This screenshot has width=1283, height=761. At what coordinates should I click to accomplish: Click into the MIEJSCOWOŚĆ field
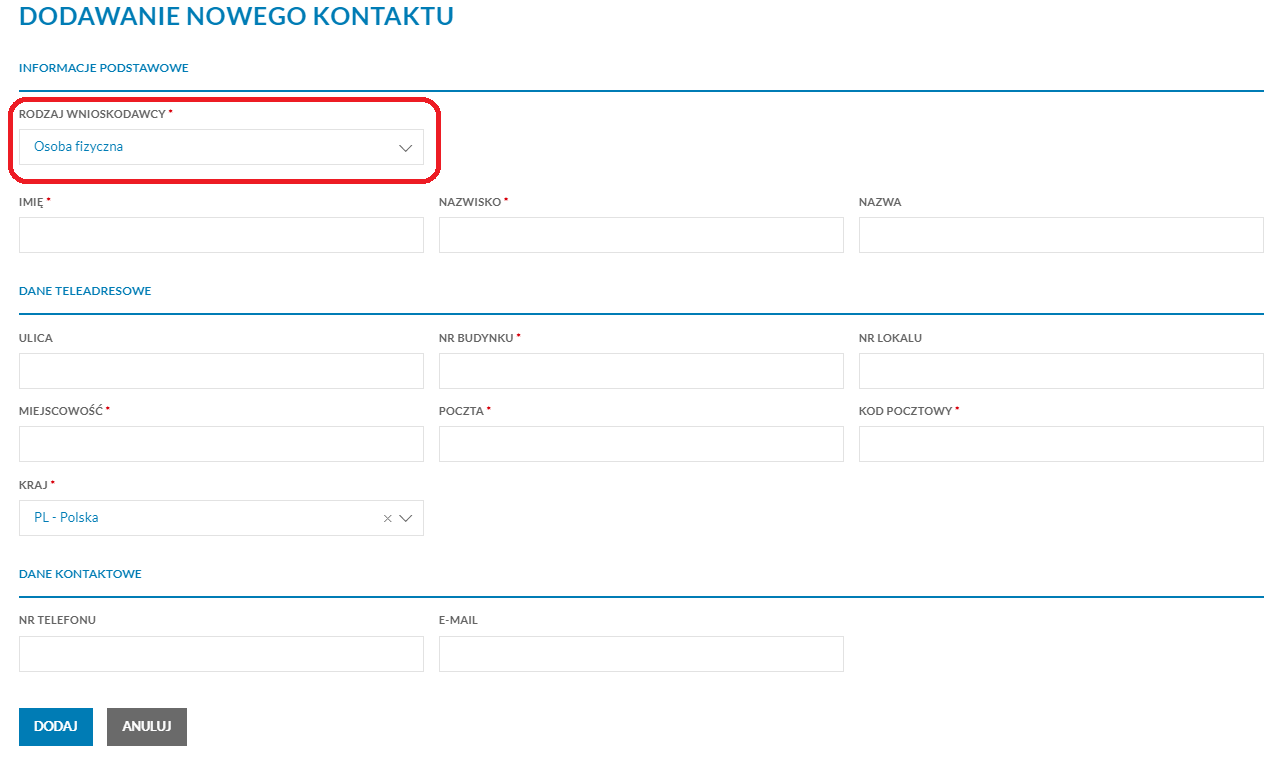(220, 443)
